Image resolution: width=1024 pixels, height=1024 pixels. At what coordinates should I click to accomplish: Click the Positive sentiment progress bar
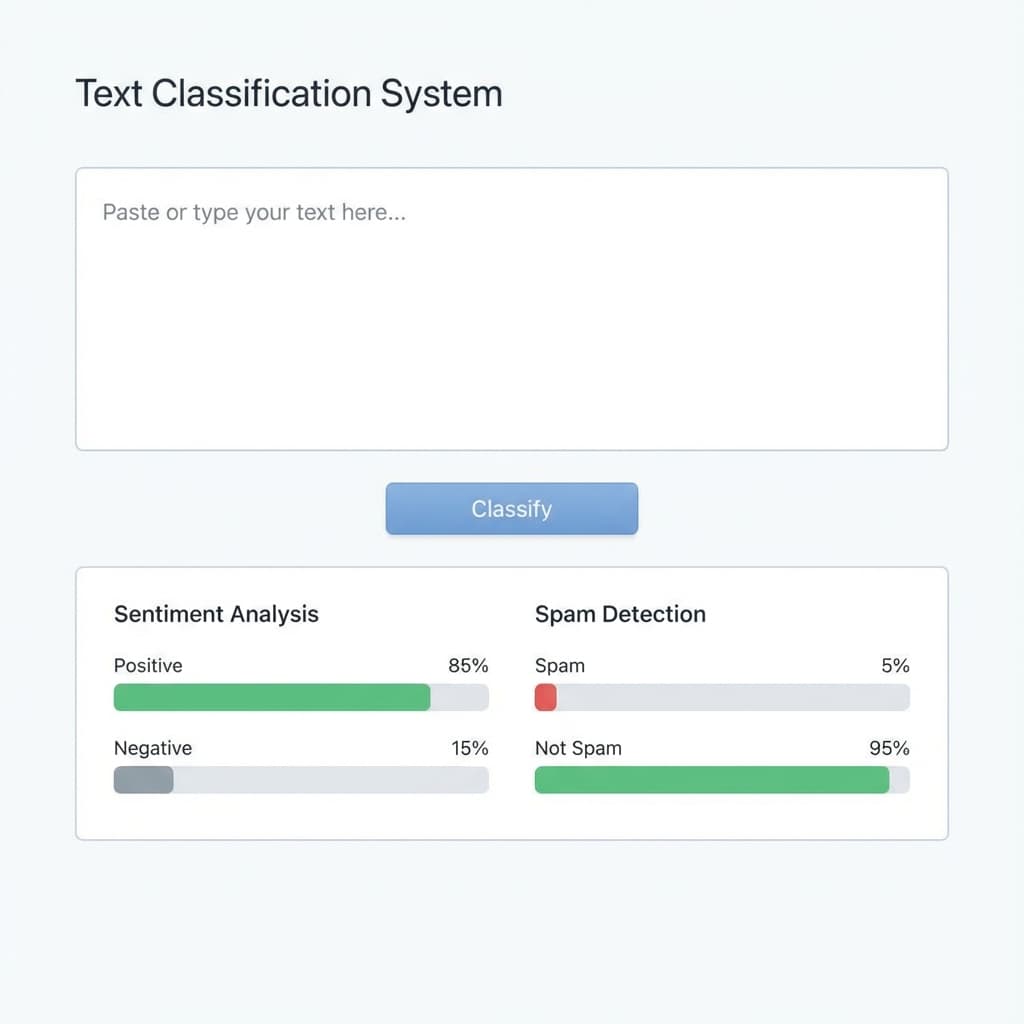(x=300, y=697)
